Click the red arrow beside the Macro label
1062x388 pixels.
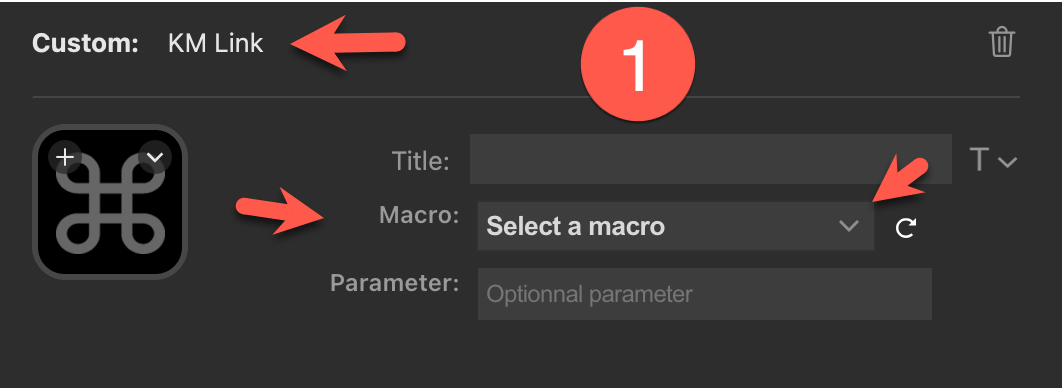[280, 211]
